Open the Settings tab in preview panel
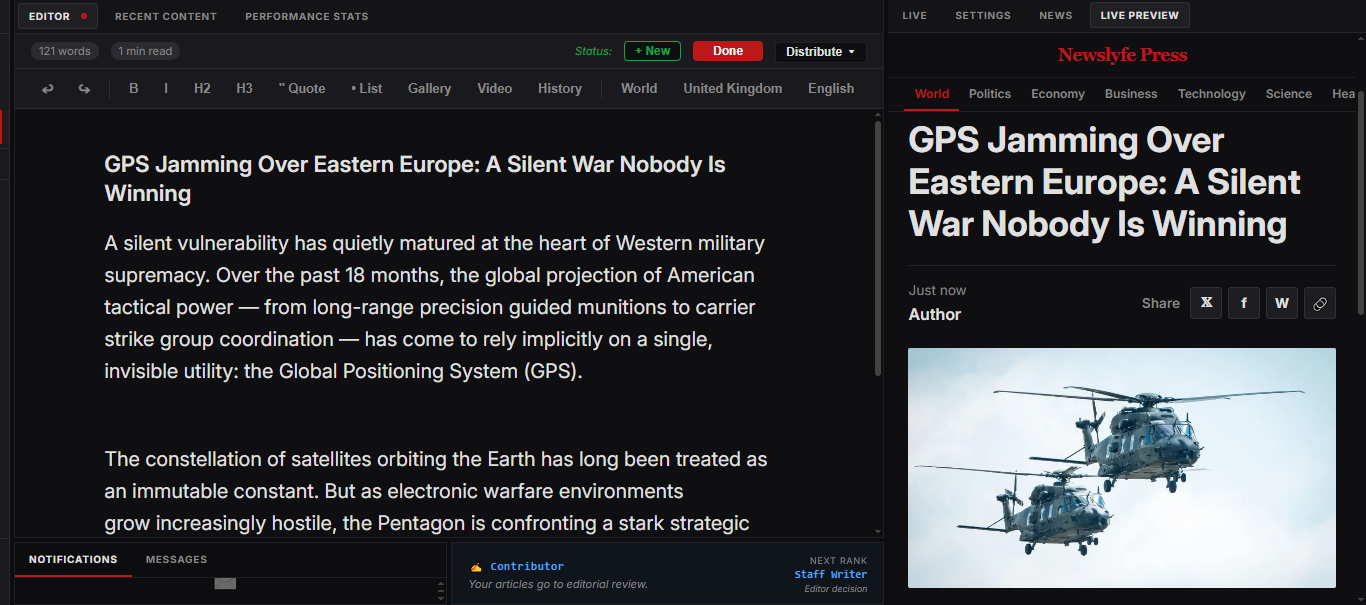Screen dimensions: 1366x605 (x=983, y=15)
